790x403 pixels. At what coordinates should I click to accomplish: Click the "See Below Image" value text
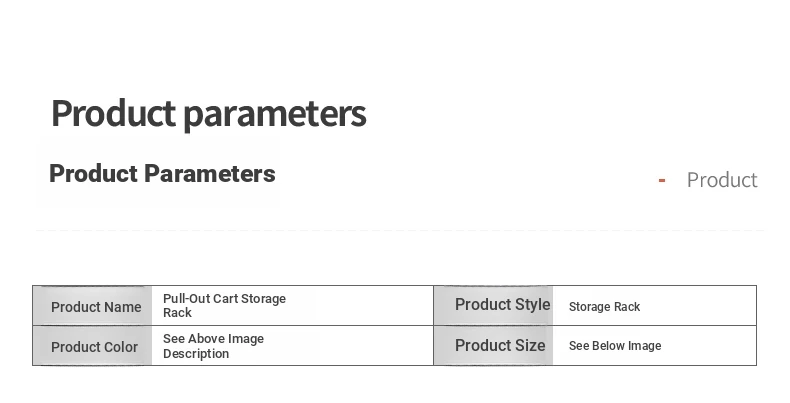[x=615, y=346]
